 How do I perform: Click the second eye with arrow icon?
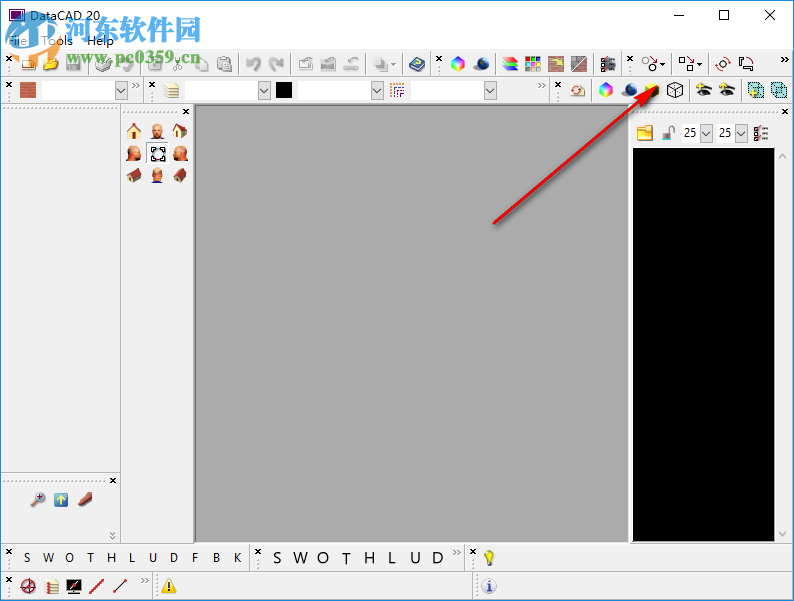click(727, 91)
